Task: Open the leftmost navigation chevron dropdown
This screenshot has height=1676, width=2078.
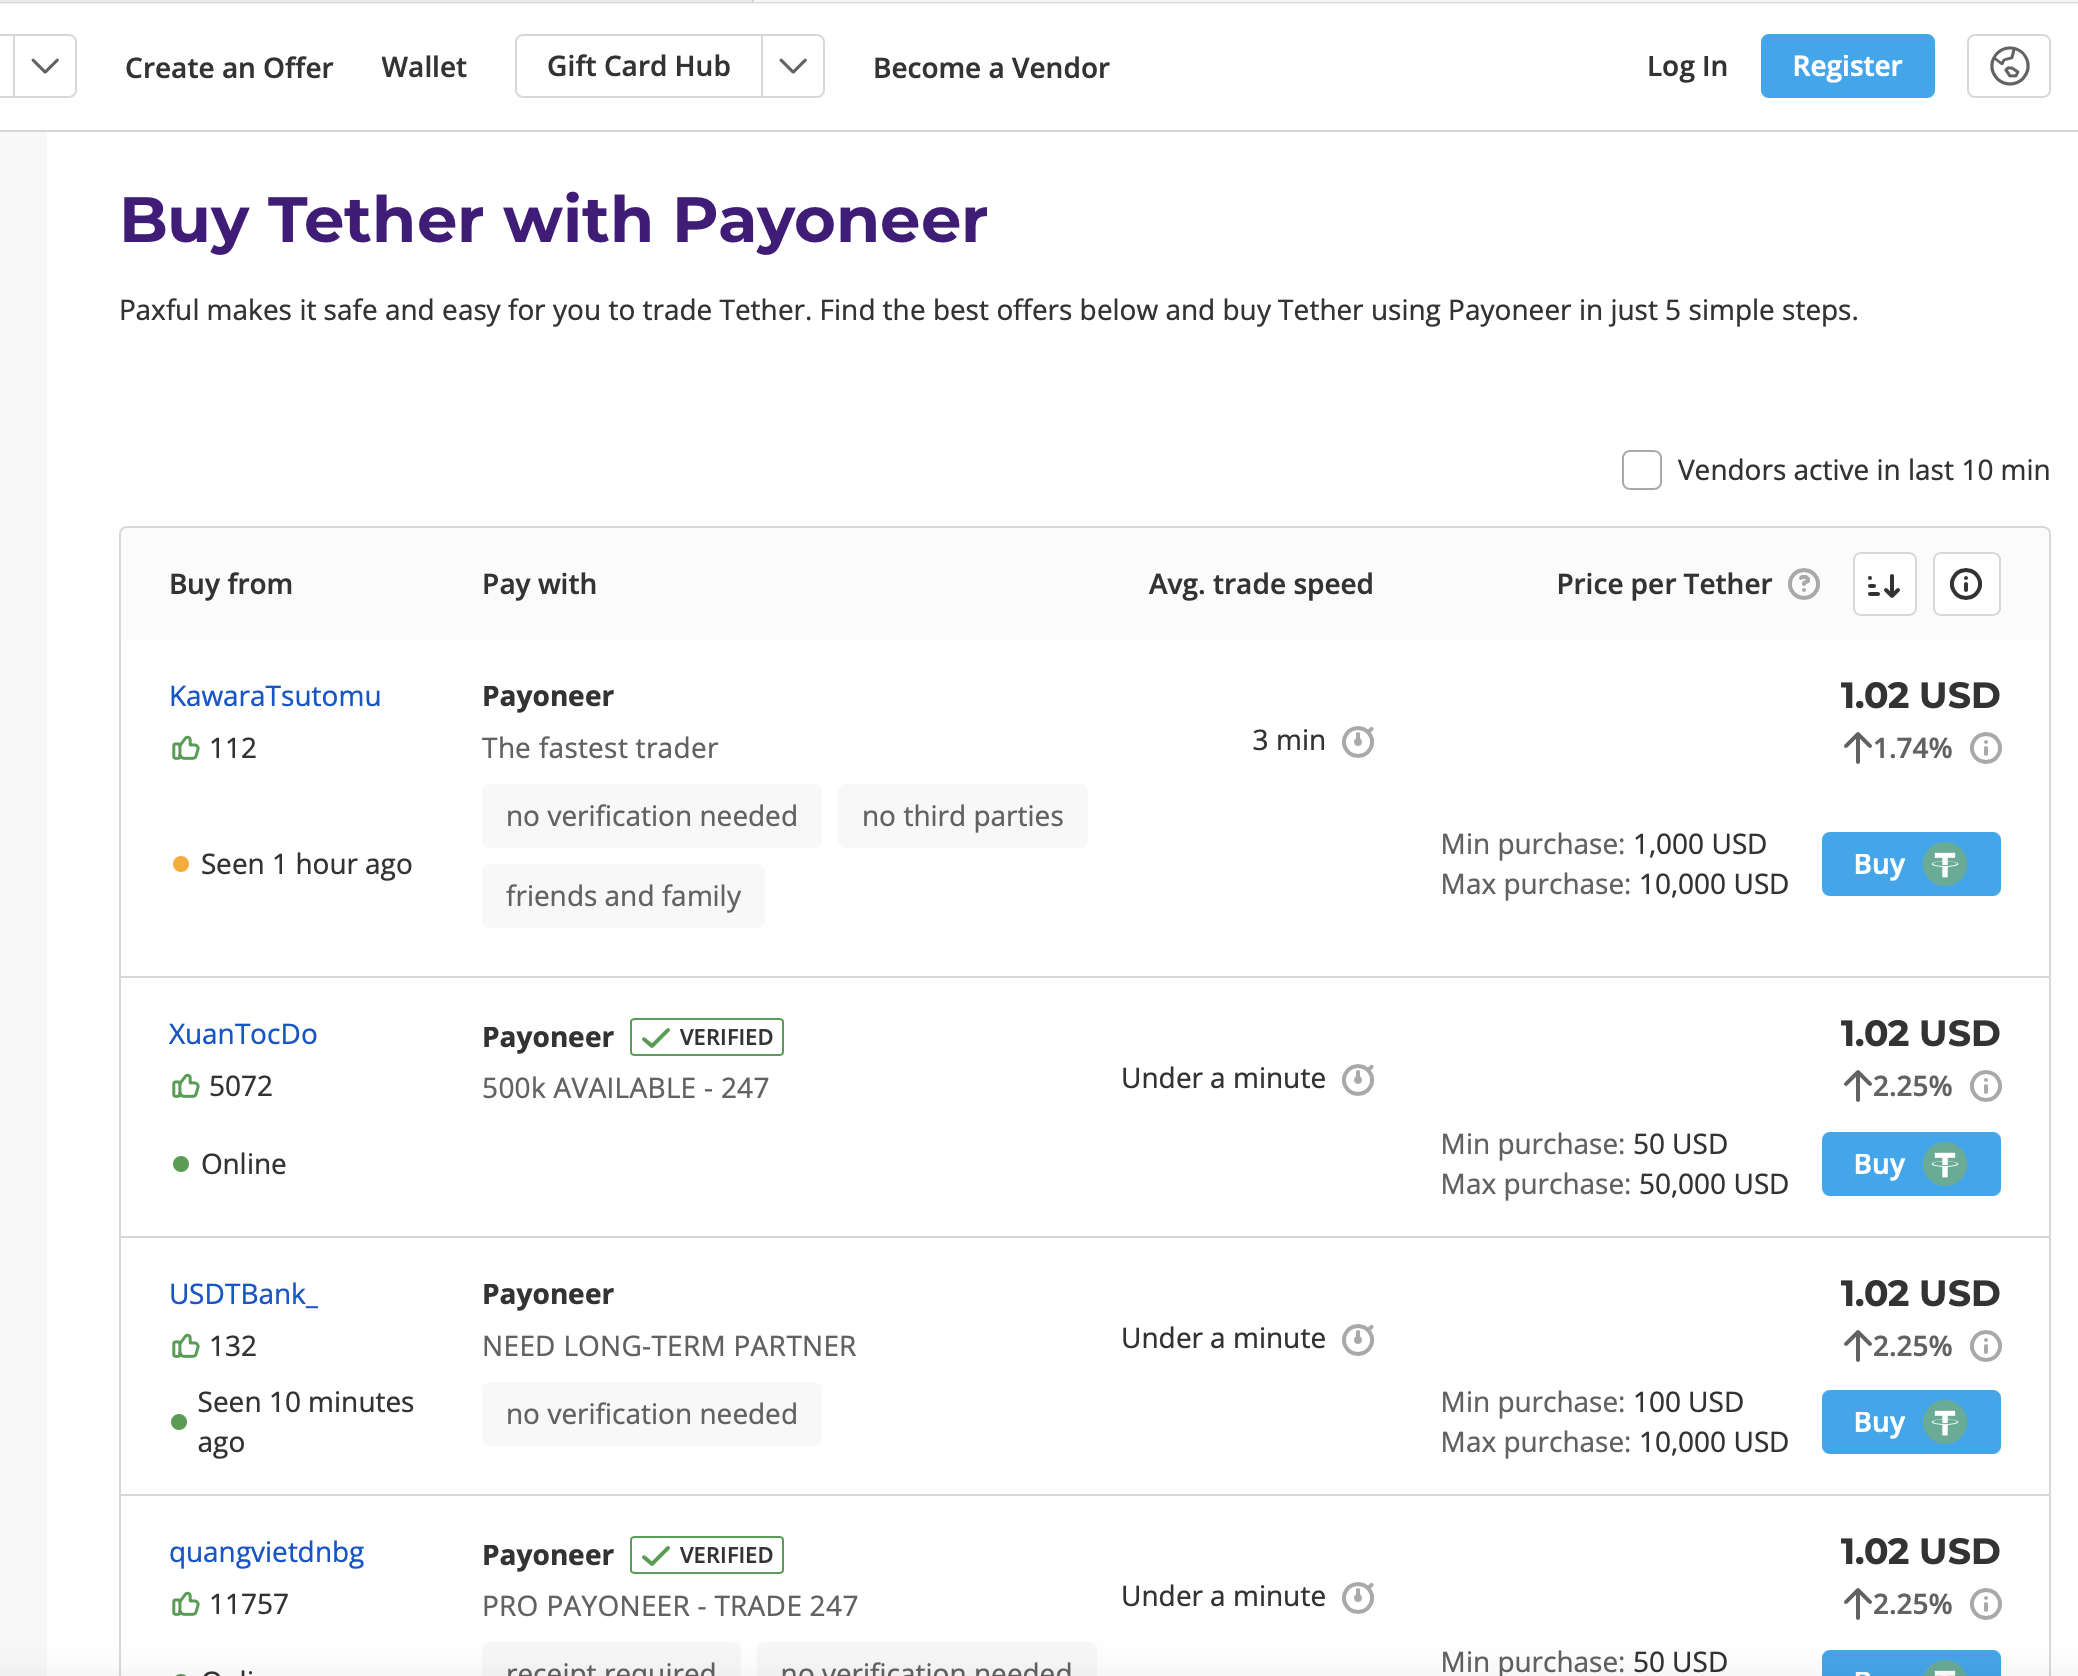Action: click(x=45, y=66)
